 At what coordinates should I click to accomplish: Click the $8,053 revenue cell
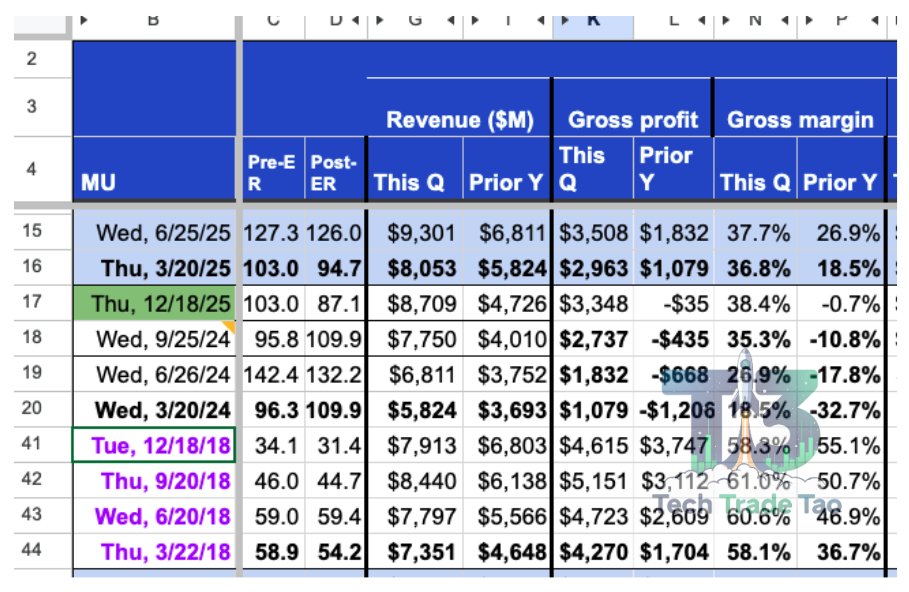coord(415,268)
